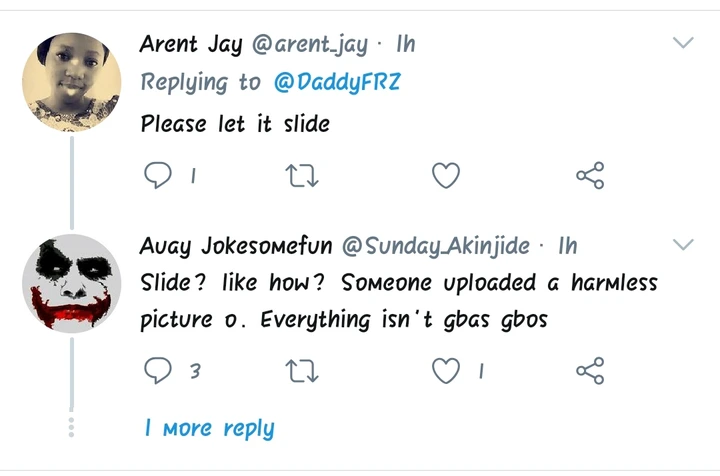Viewport: 720px width, 476px height.
Task: Like Auay Jokesomefun's tweet with the heart
Action: coord(445,371)
